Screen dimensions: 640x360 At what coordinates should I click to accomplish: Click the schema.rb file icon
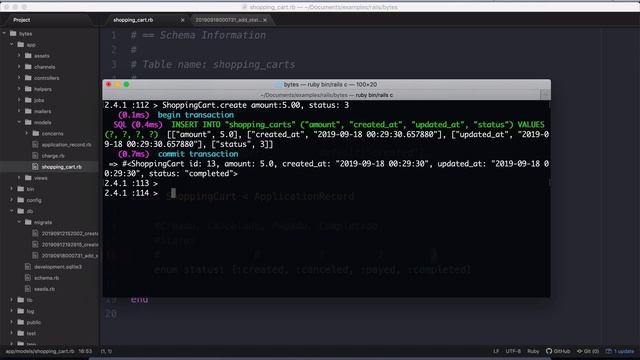pyautogui.click(x=28, y=278)
